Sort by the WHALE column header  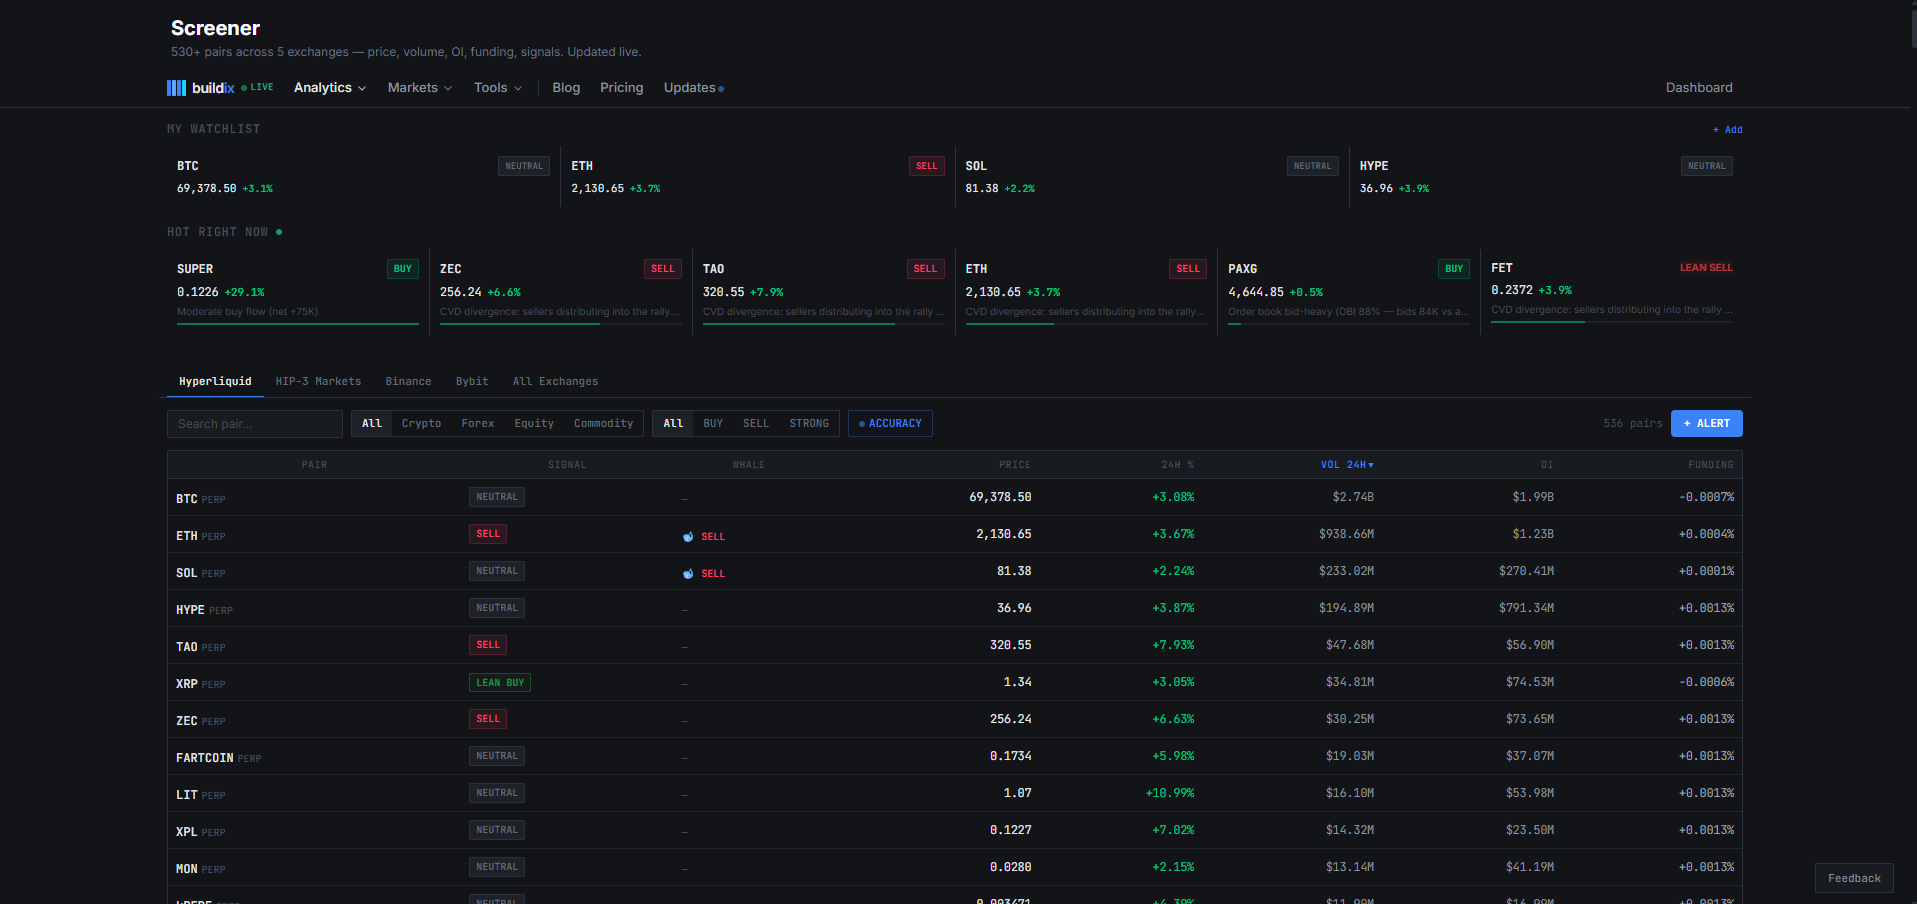[x=748, y=465]
